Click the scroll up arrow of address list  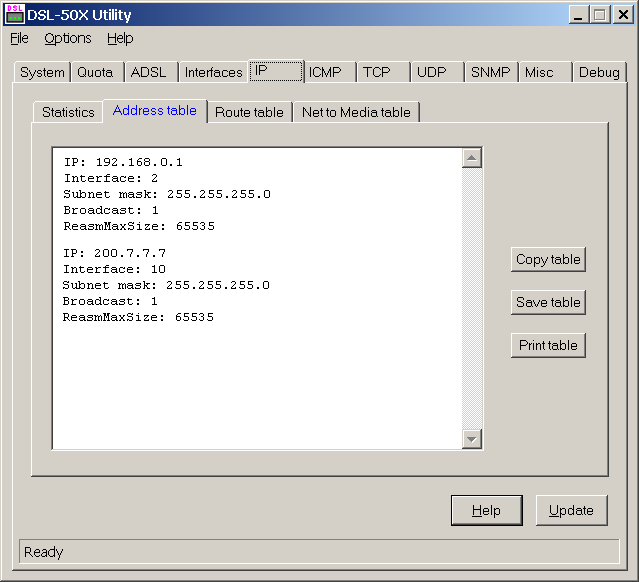click(x=472, y=158)
